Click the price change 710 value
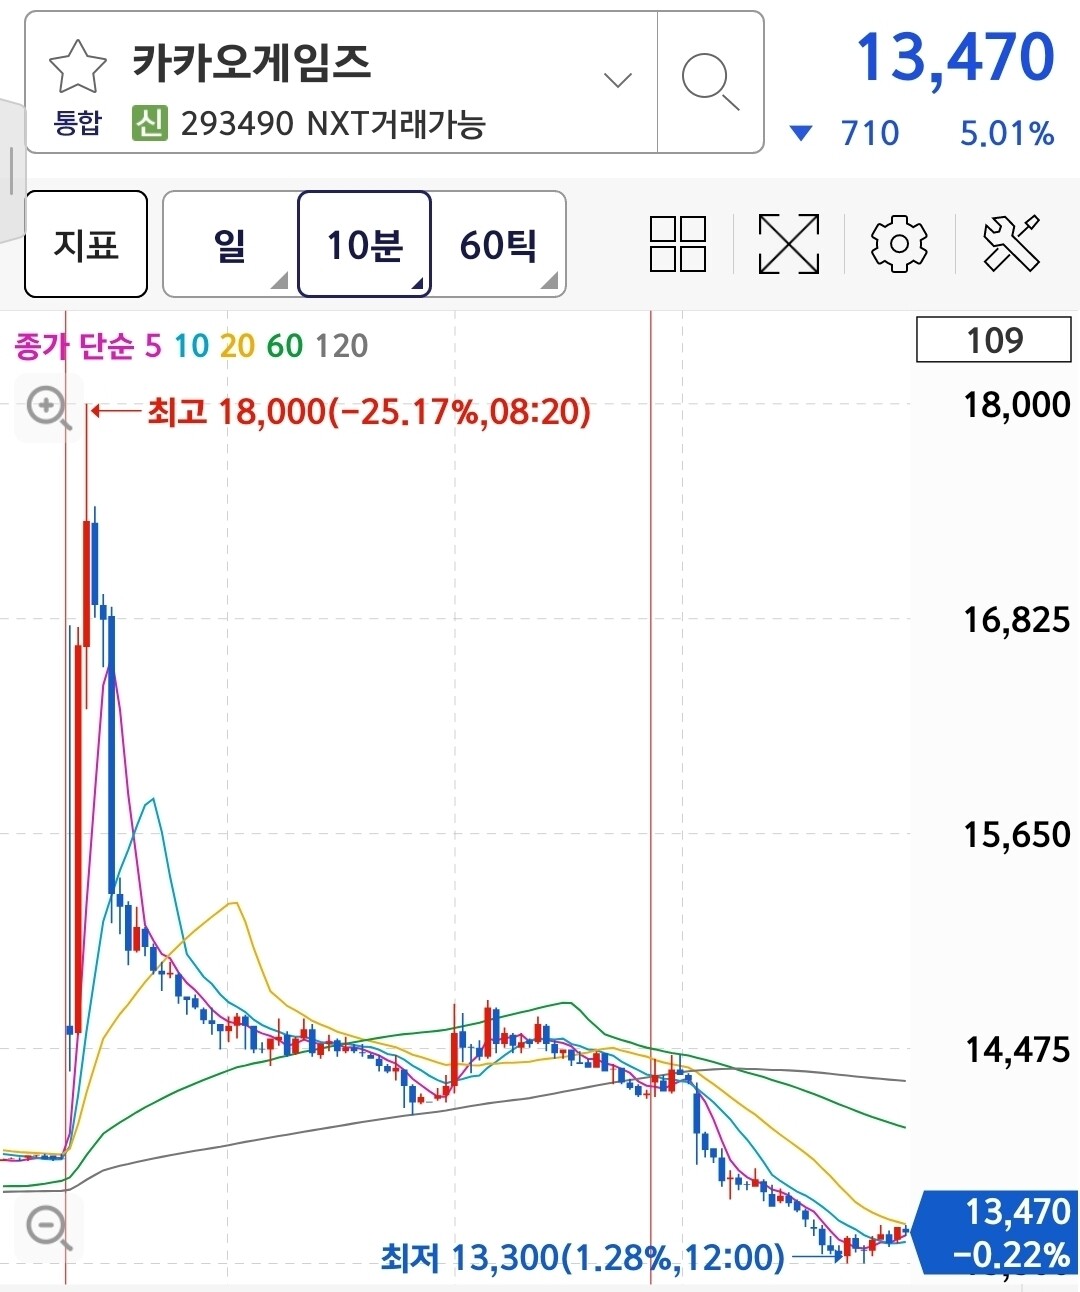 870,133
